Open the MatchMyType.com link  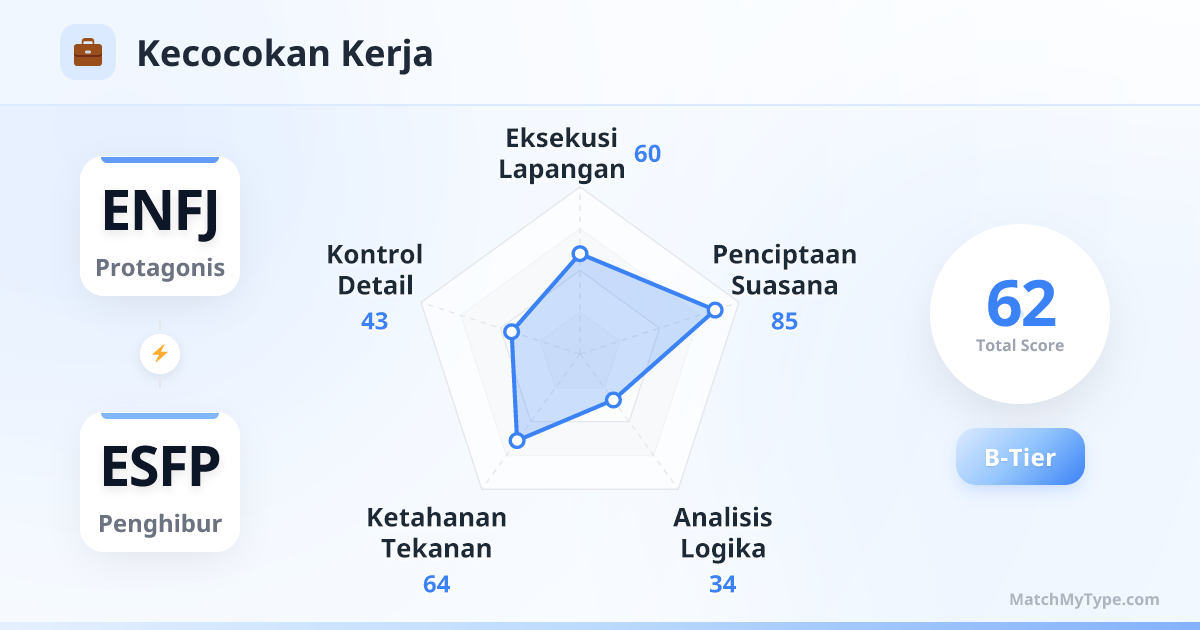click(x=1084, y=600)
